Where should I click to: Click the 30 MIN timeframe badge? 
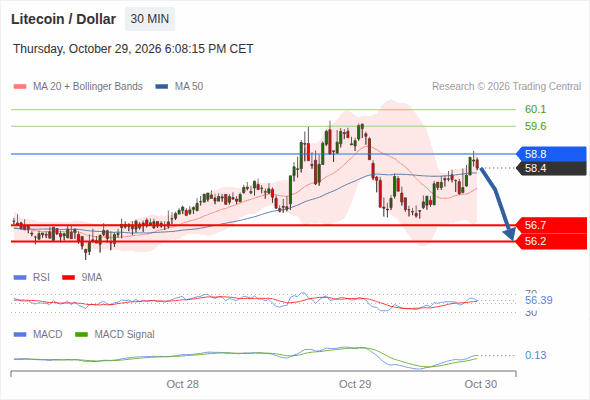click(150, 19)
